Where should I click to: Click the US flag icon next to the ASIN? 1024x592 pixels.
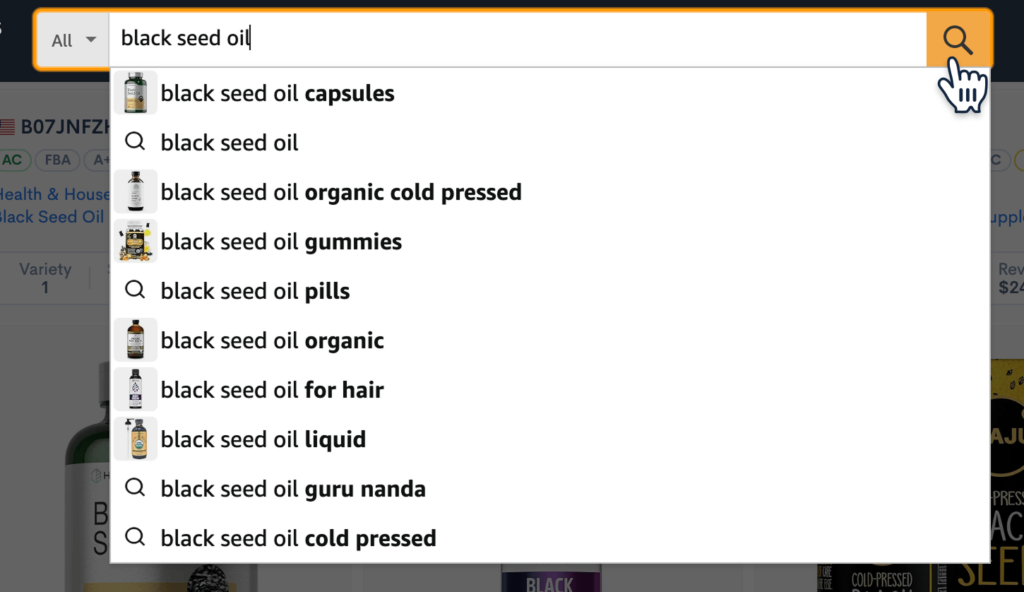(x=7, y=128)
